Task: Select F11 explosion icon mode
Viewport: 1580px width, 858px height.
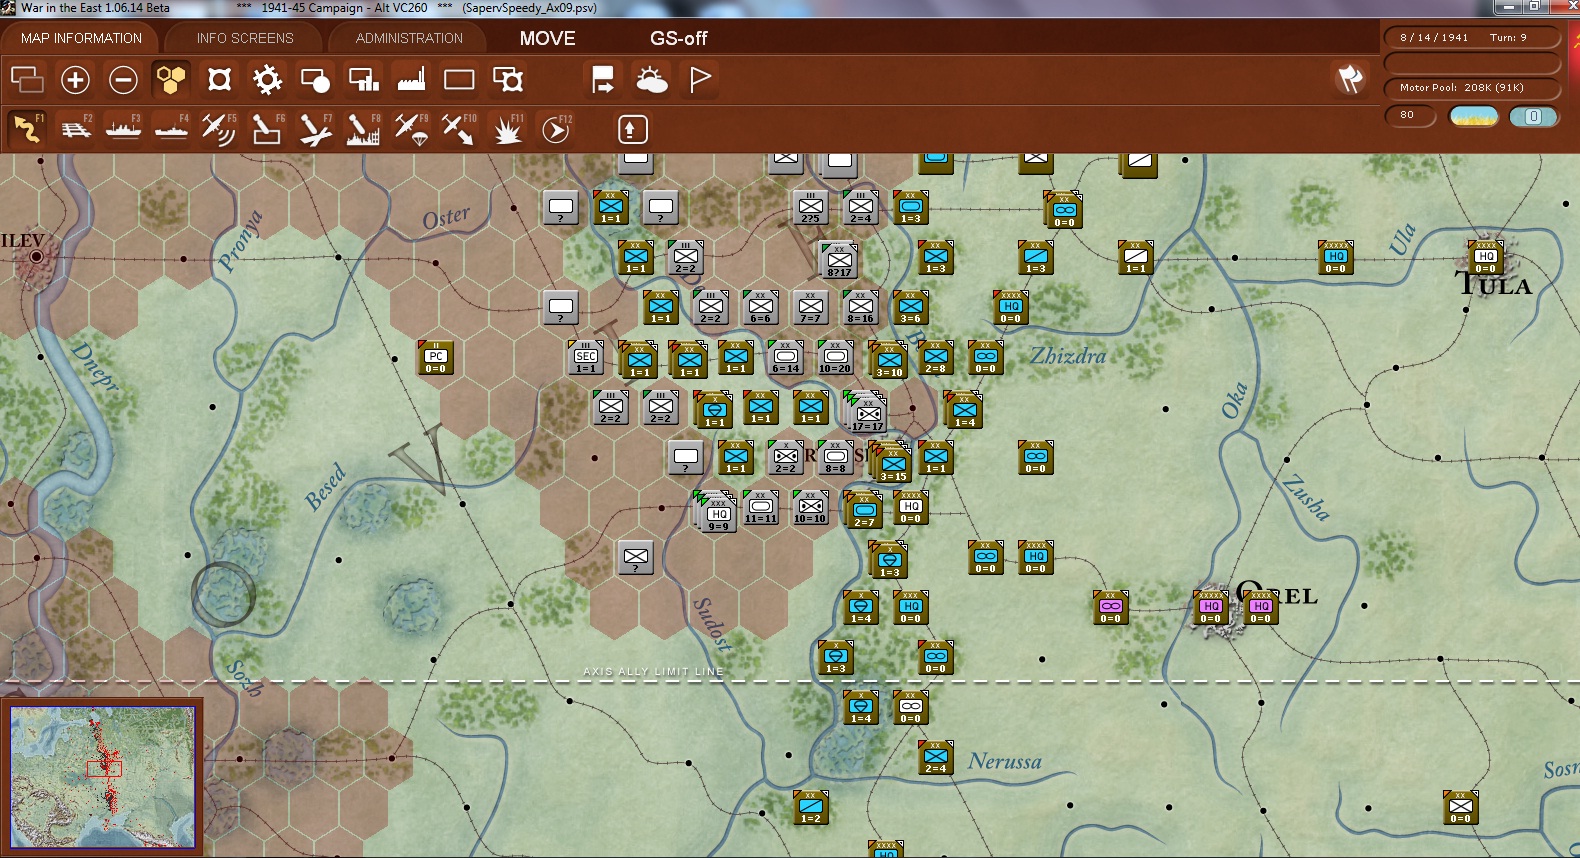Action: point(508,129)
